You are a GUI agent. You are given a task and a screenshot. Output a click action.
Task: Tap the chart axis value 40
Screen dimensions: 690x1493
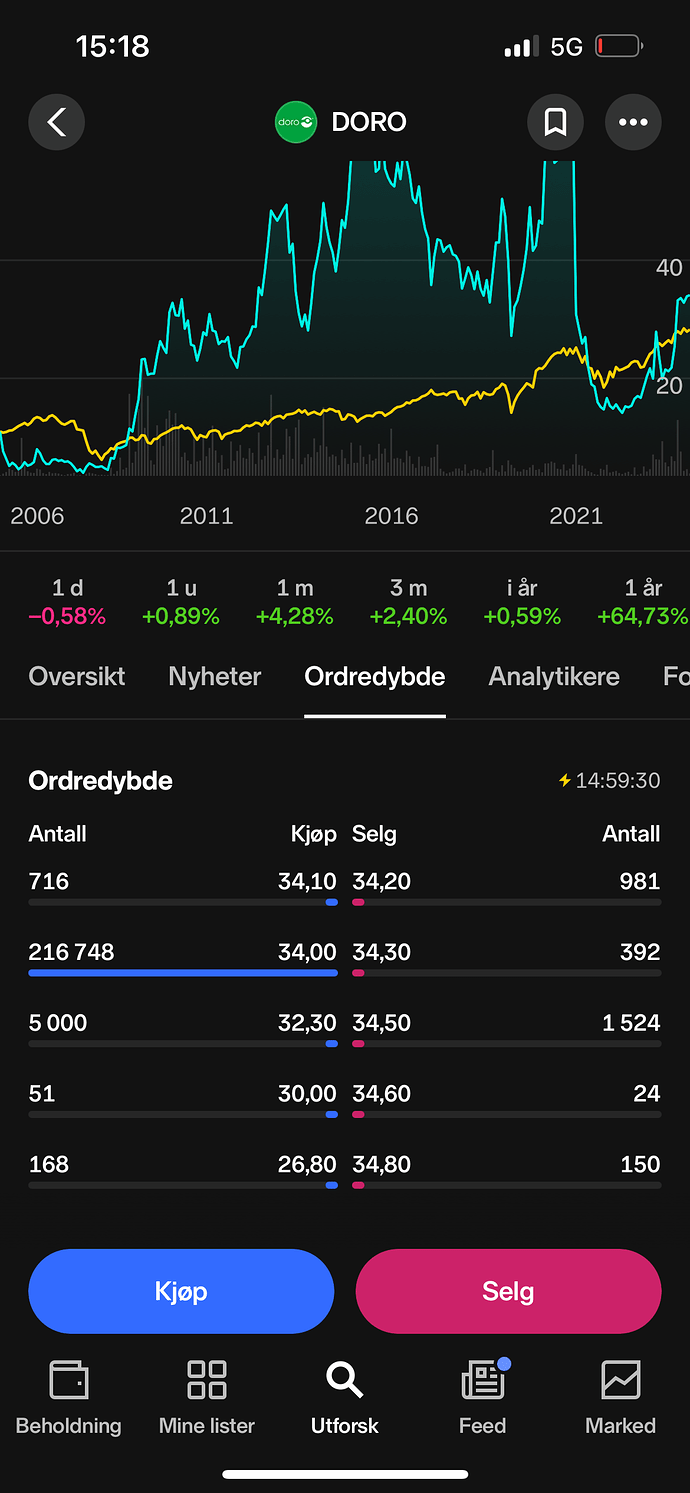tap(669, 268)
